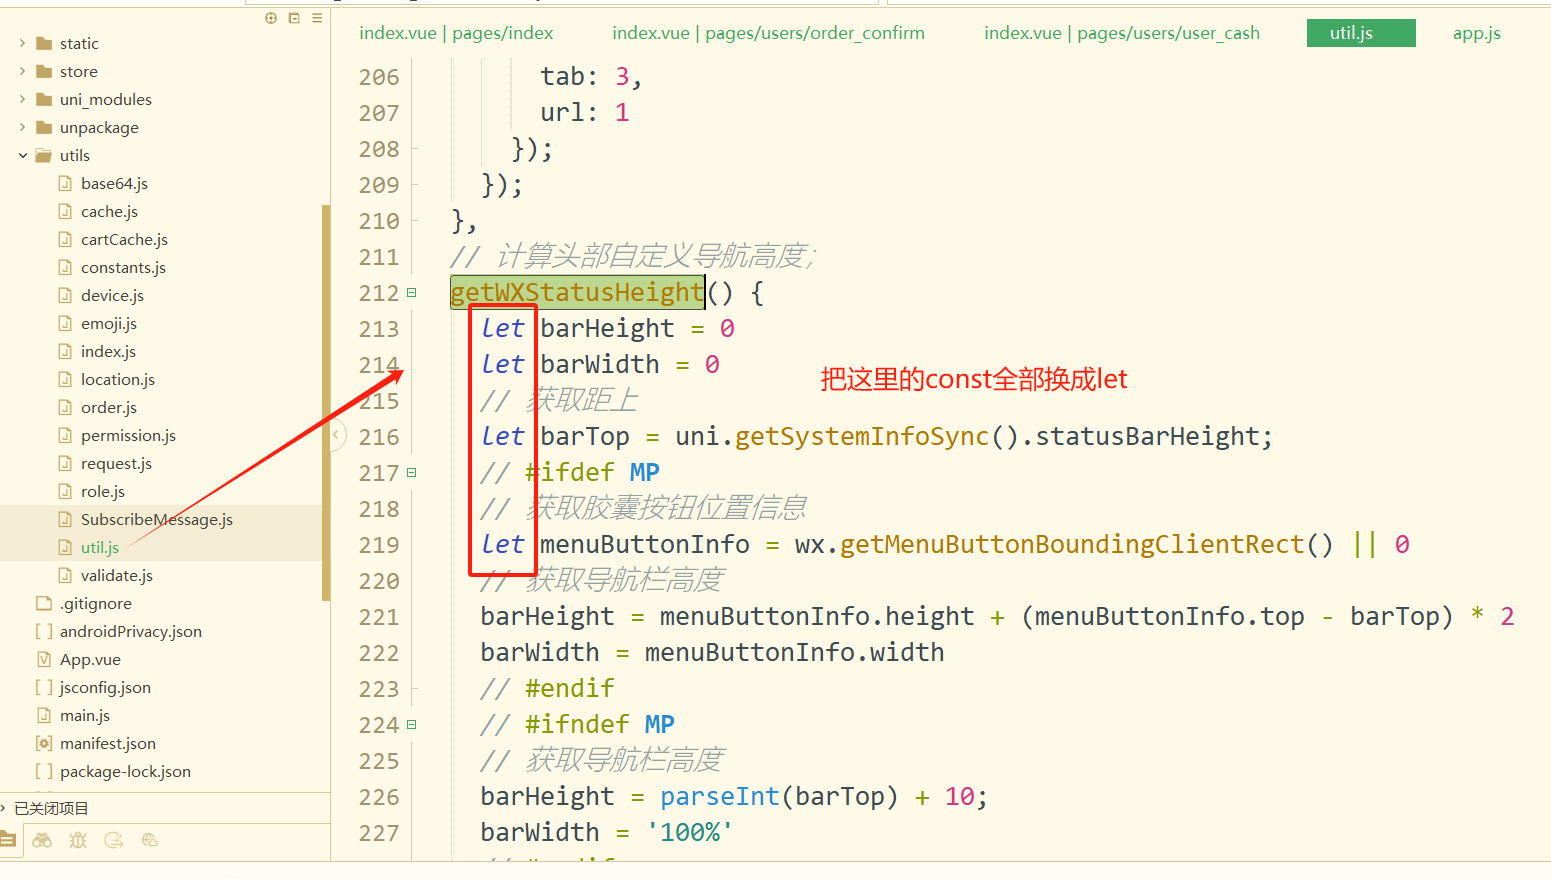
Task: Switch to the app.js tab
Action: 1476,33
